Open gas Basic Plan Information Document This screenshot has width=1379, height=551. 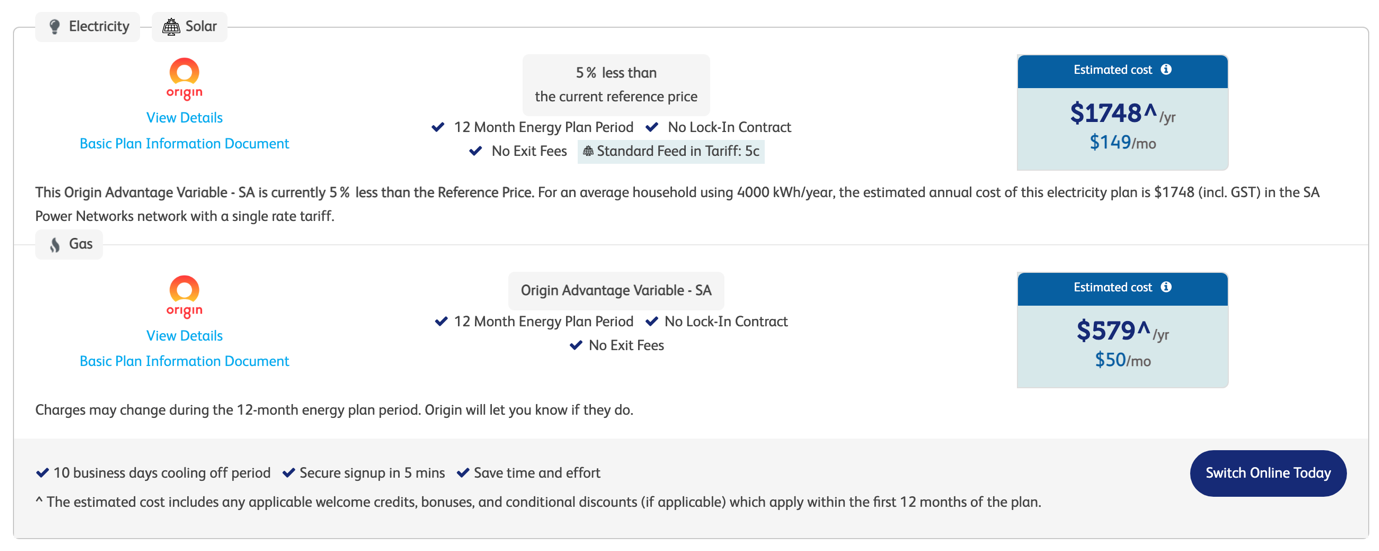[x=184, y=361]
